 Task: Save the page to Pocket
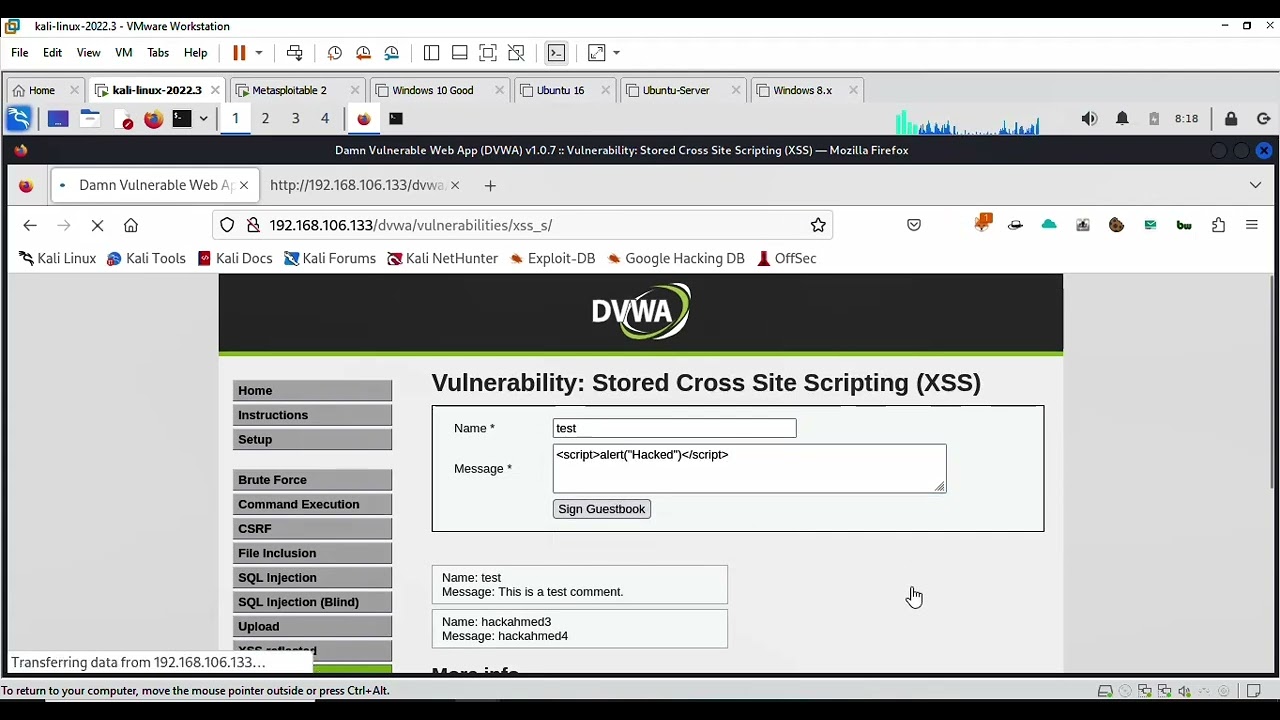pos(914,225)
